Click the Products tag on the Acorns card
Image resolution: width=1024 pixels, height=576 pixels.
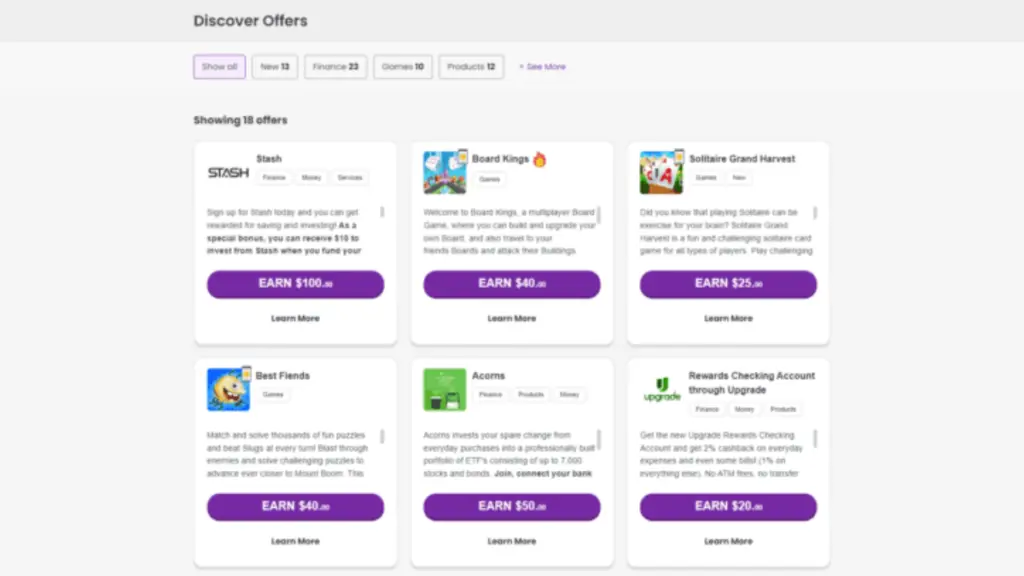click(531, 394)
